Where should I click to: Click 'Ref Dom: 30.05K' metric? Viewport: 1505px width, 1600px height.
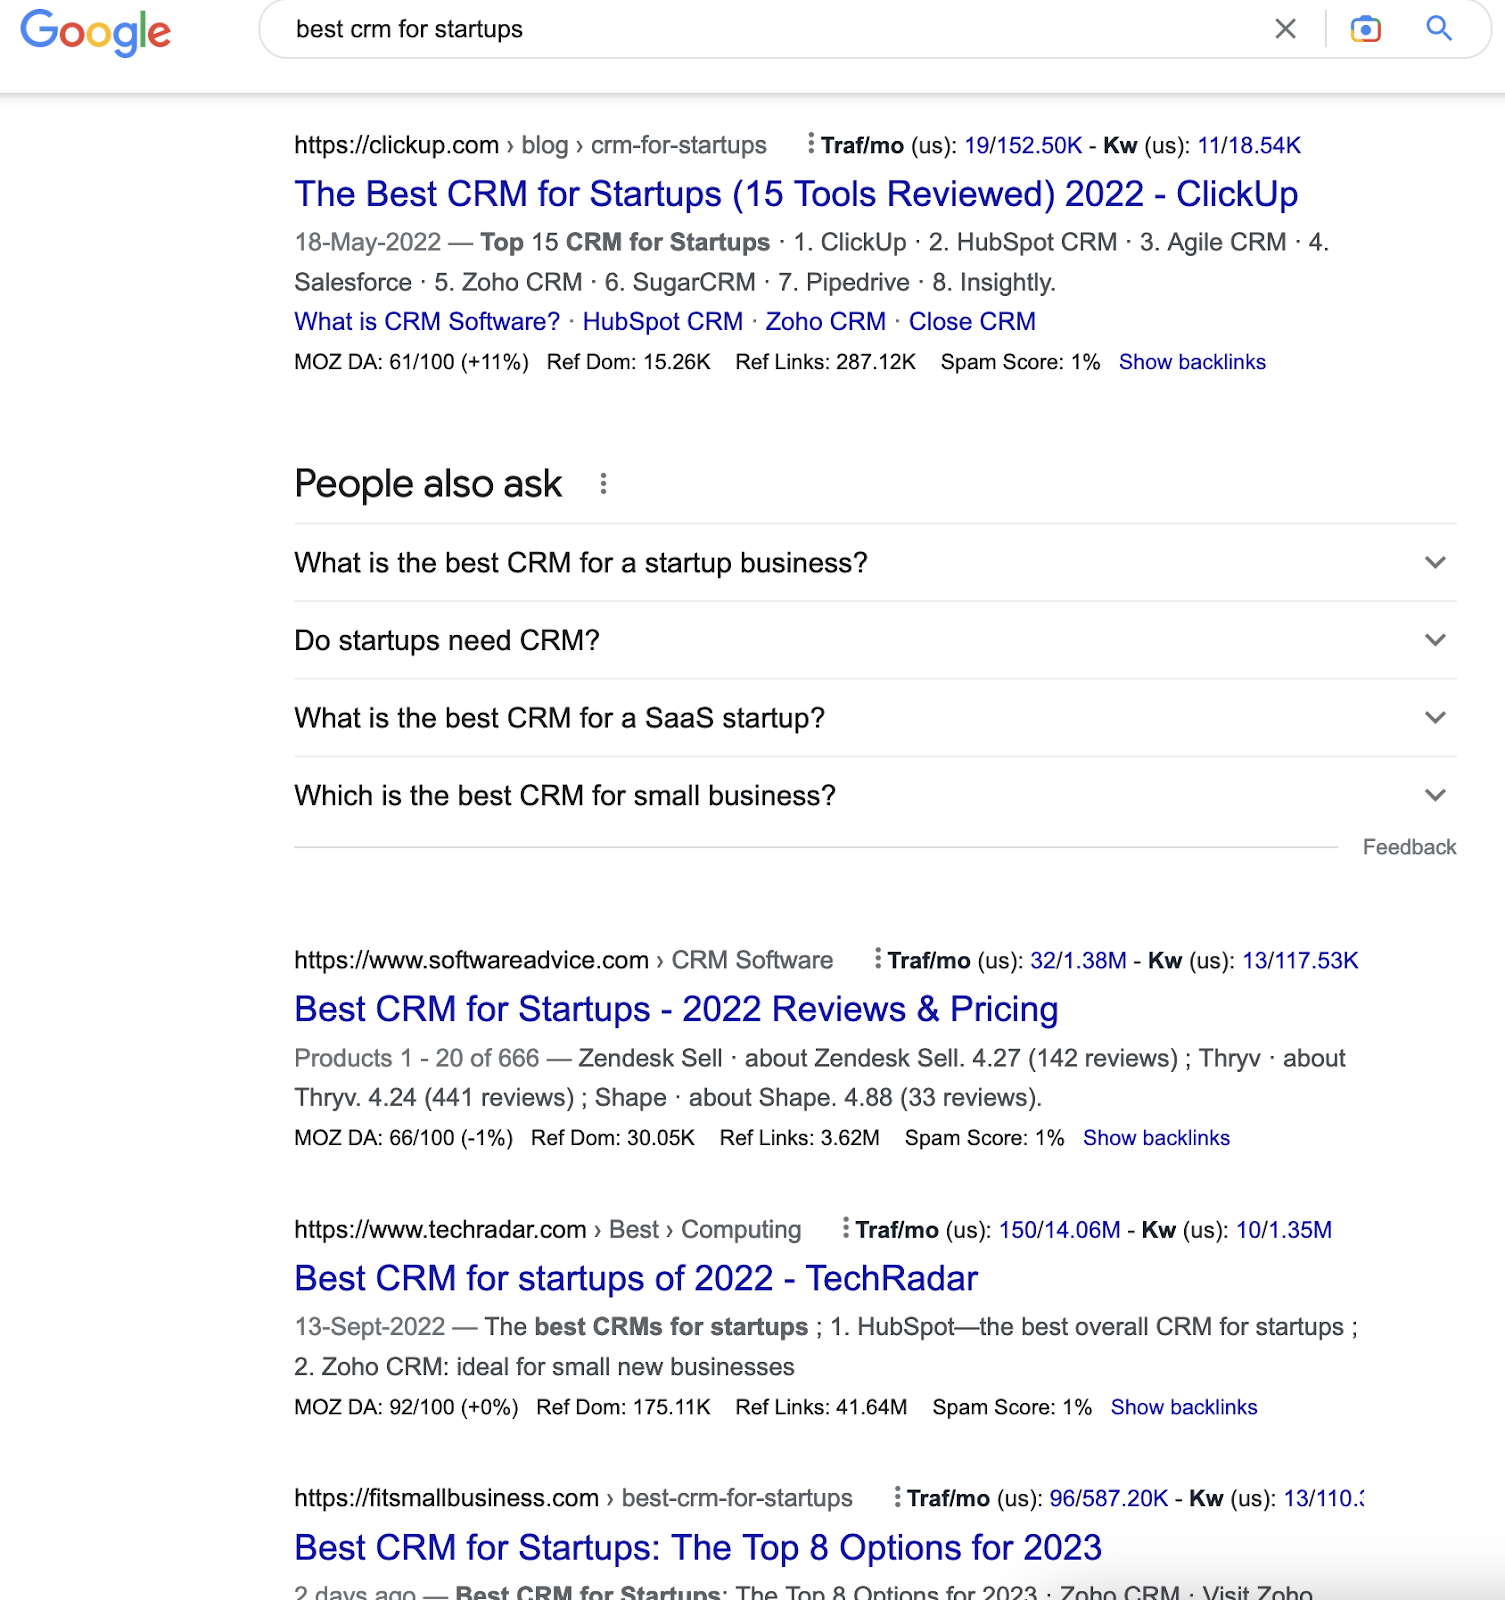(x=613, y=1138)
